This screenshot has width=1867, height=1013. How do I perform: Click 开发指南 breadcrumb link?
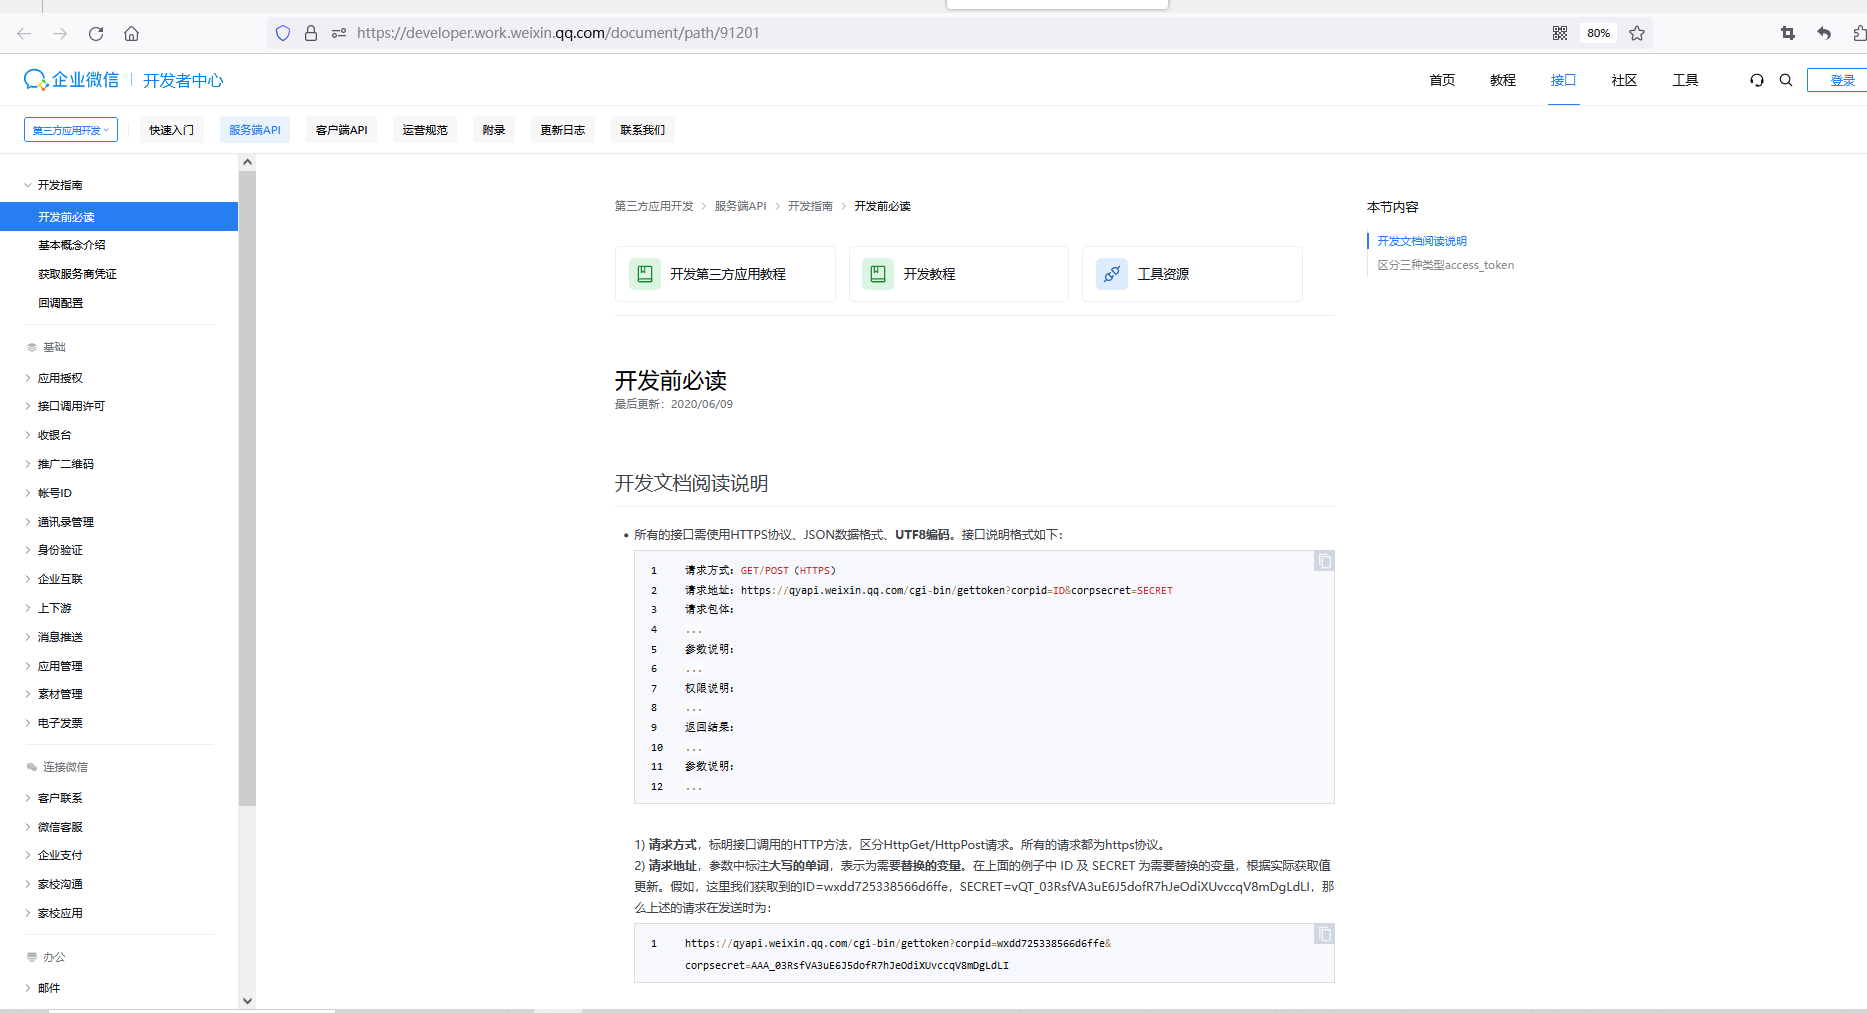(810, 206)
